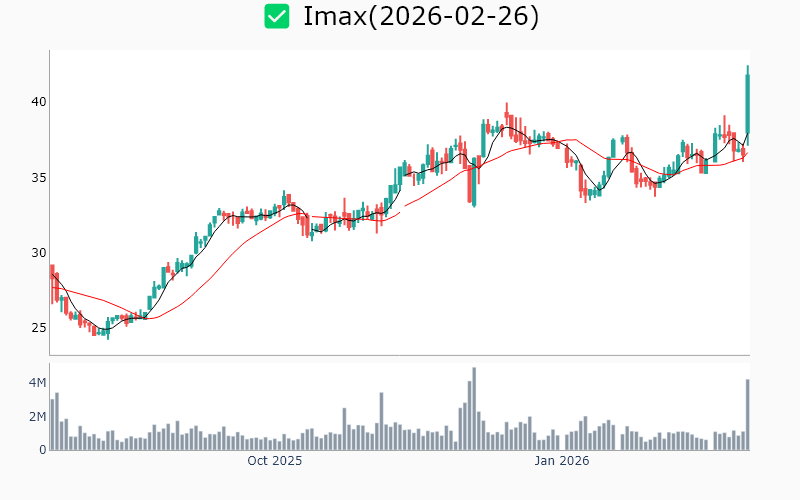
Task: Click the 0 volume axis label
Action: [x=42, y=450]
